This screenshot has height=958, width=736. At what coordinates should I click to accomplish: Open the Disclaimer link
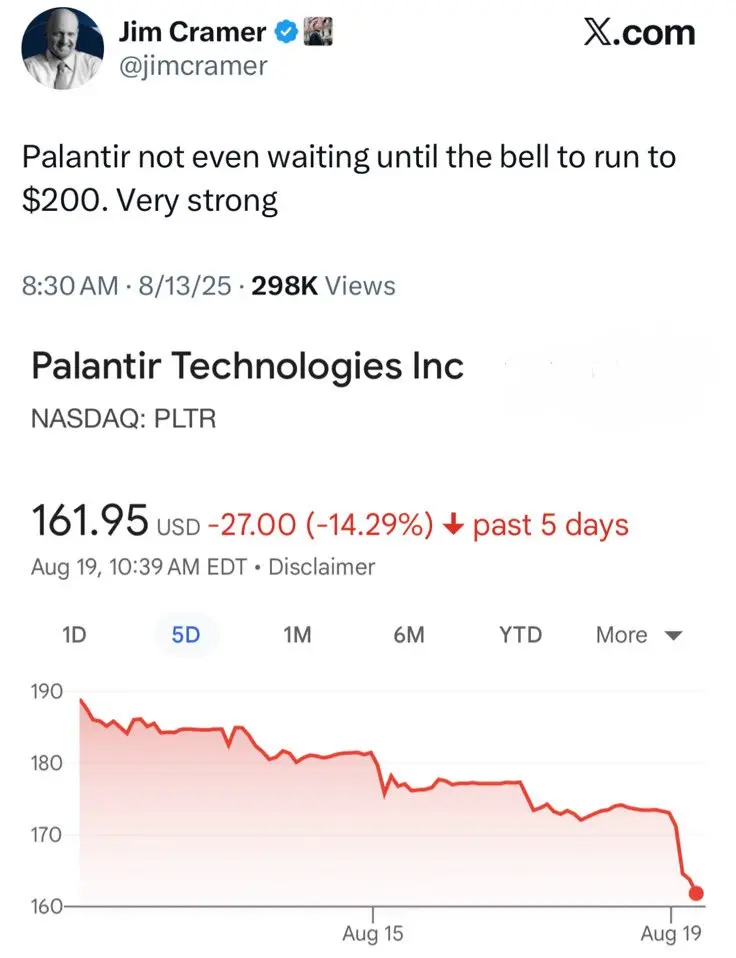coord(321,566)
